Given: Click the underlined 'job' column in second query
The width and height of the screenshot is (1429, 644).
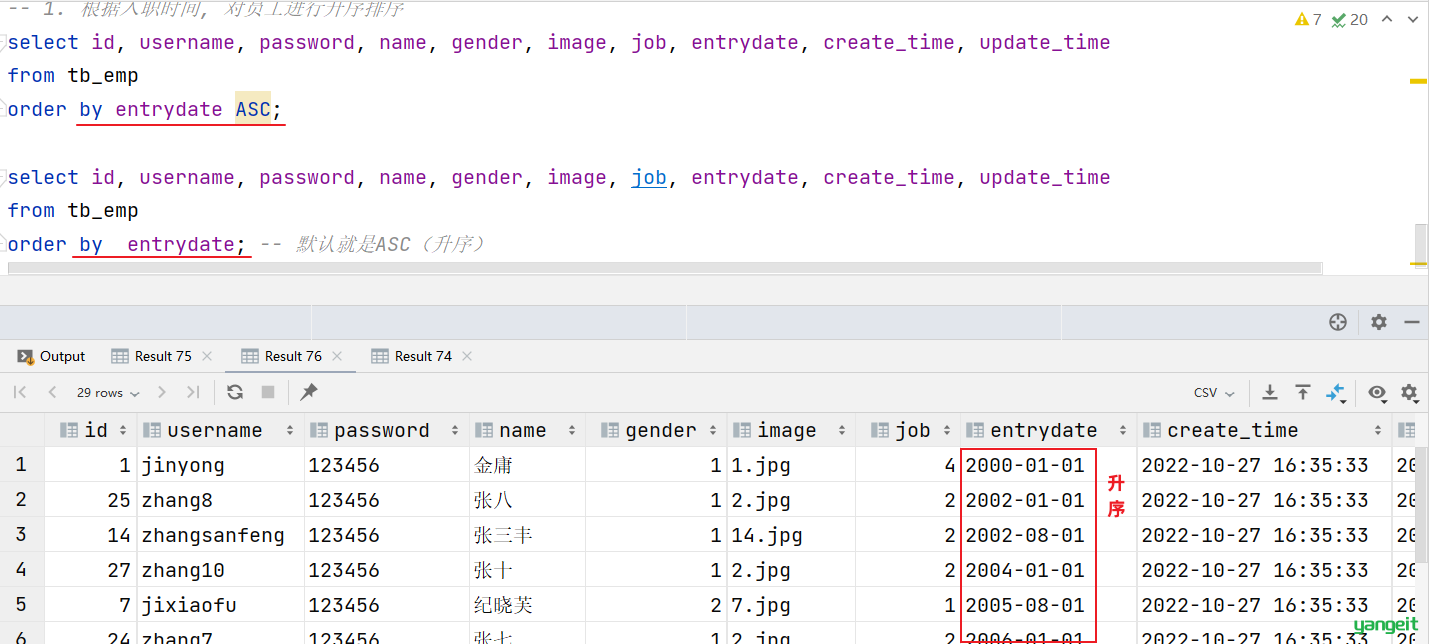Looking at the screenshot, I should pyautogui.click(x=649, y=177).
